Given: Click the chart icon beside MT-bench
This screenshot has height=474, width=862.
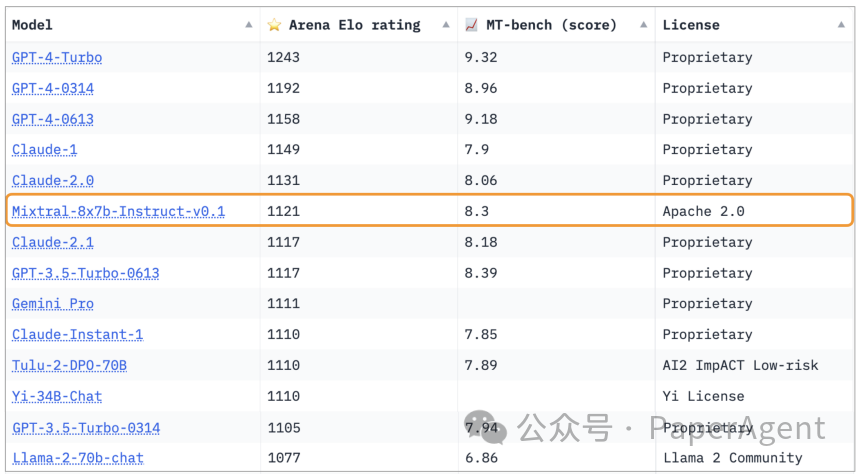Looking at the screenshot, I should coord(471,25).
